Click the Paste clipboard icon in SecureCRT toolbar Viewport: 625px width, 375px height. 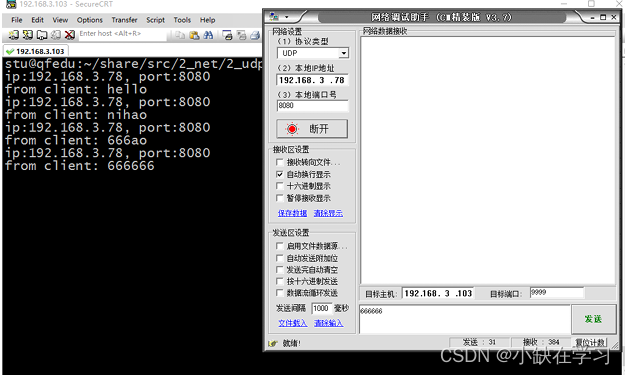click(194, 35)
